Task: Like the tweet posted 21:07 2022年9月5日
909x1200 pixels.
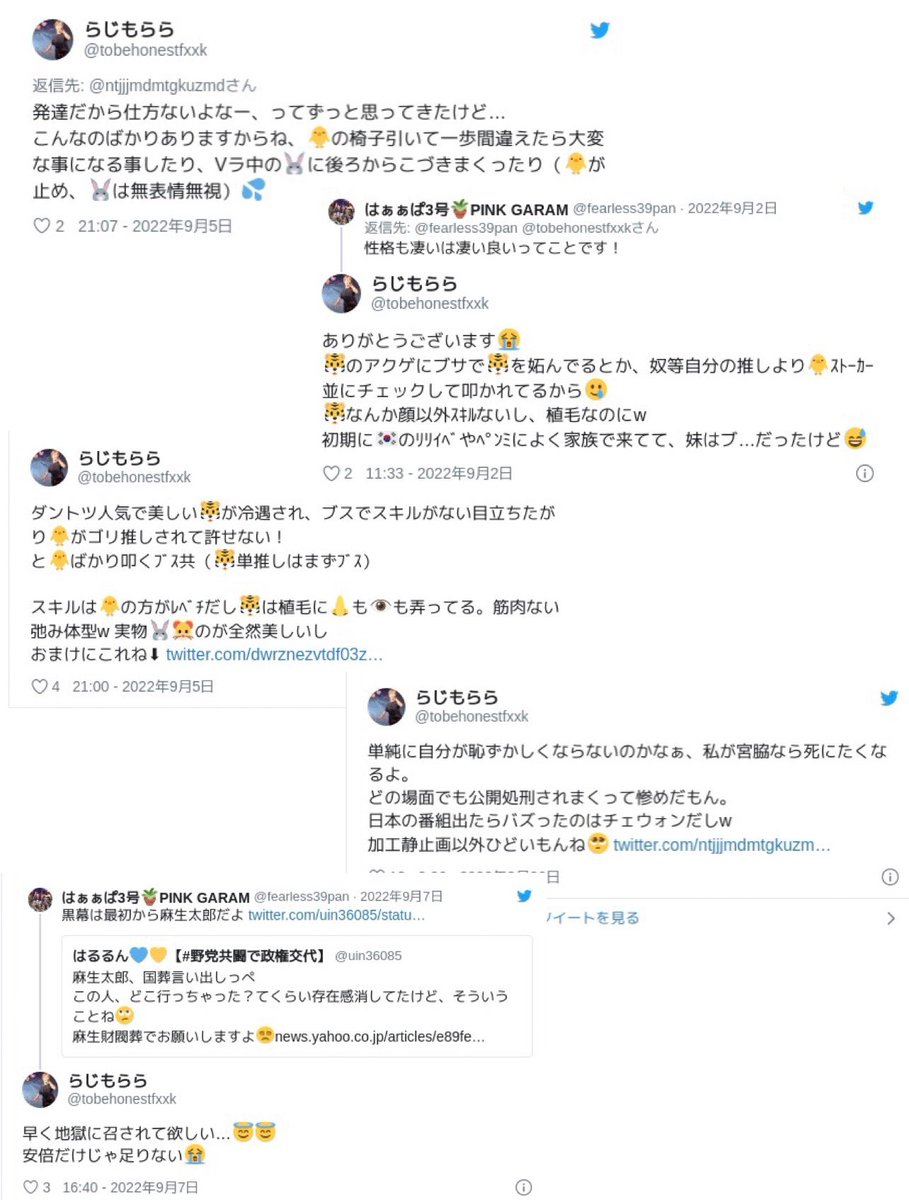Action: tap(41, 226)
